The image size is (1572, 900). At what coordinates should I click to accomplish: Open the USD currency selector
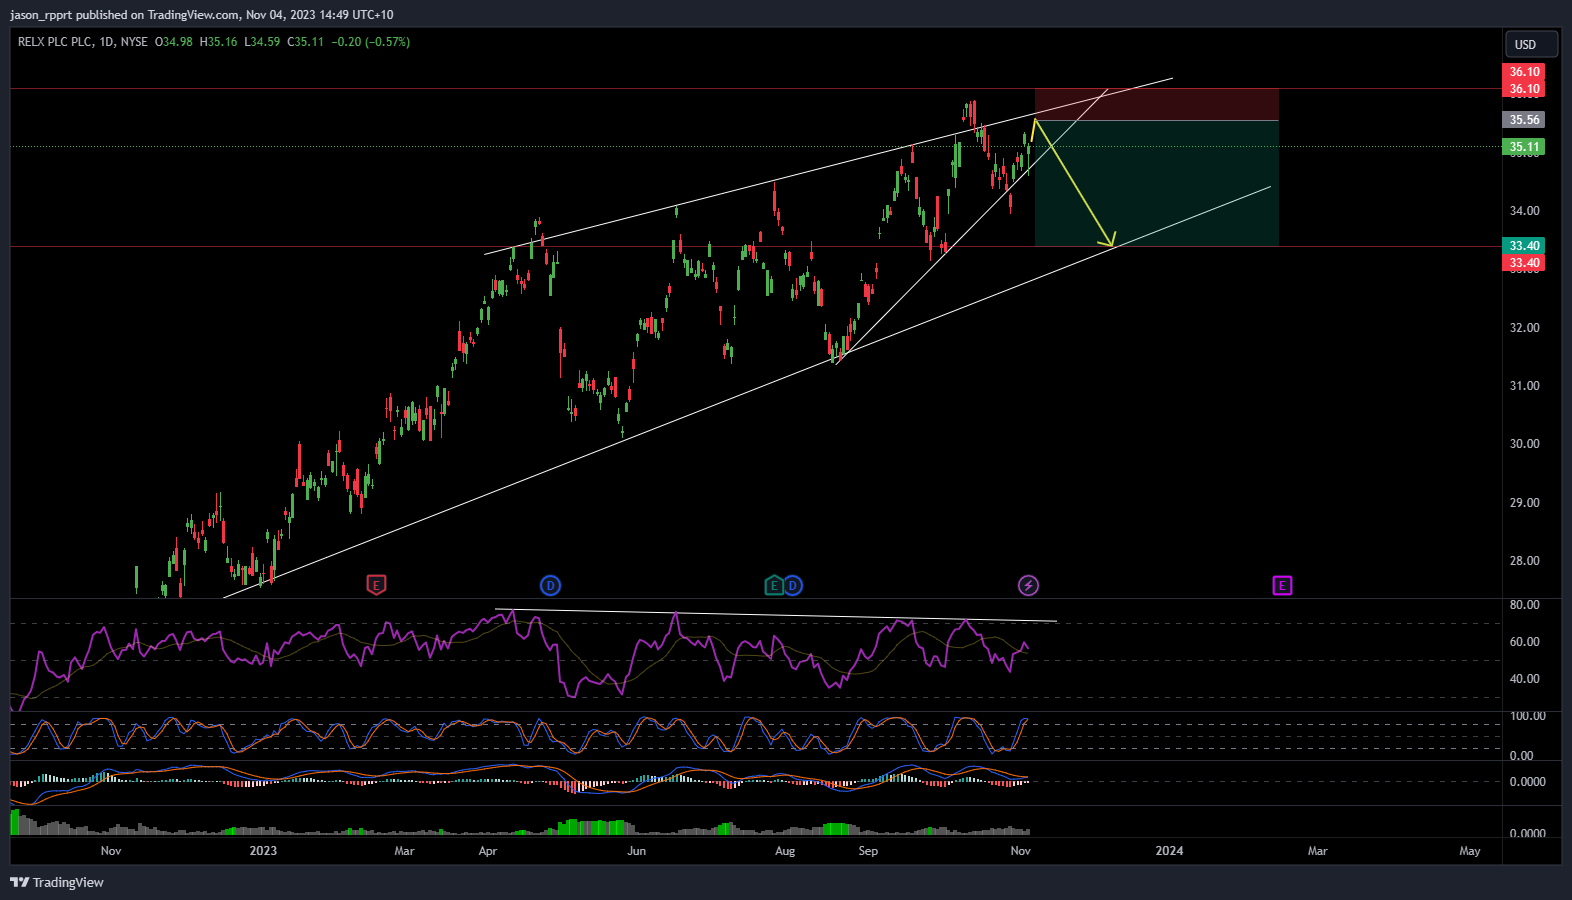(x=1531, y=44)
